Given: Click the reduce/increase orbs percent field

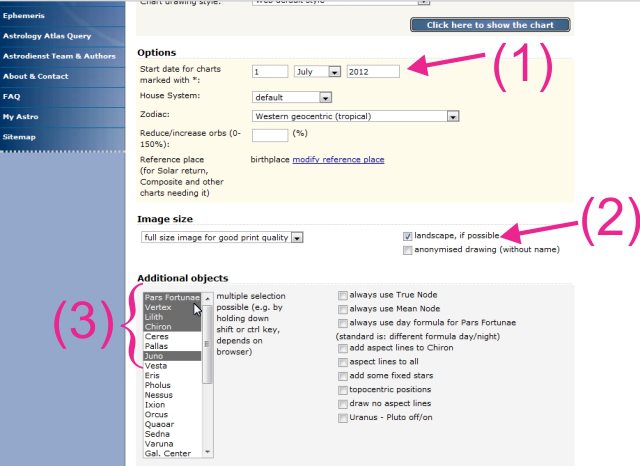Looking at the screenshot, I should (x=270, y=135).
